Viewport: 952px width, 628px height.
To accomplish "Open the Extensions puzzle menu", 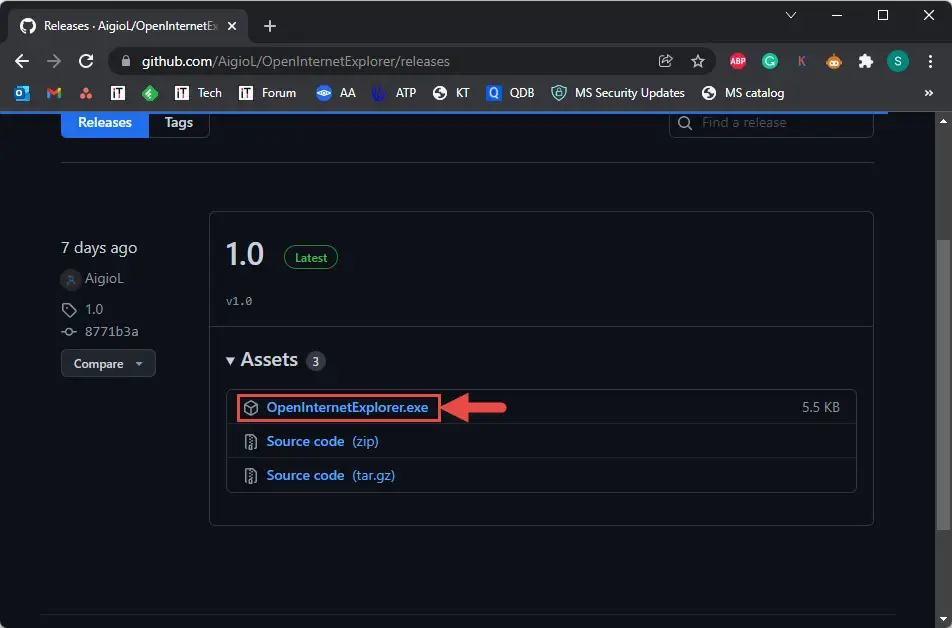I will [x=866, y=61].
